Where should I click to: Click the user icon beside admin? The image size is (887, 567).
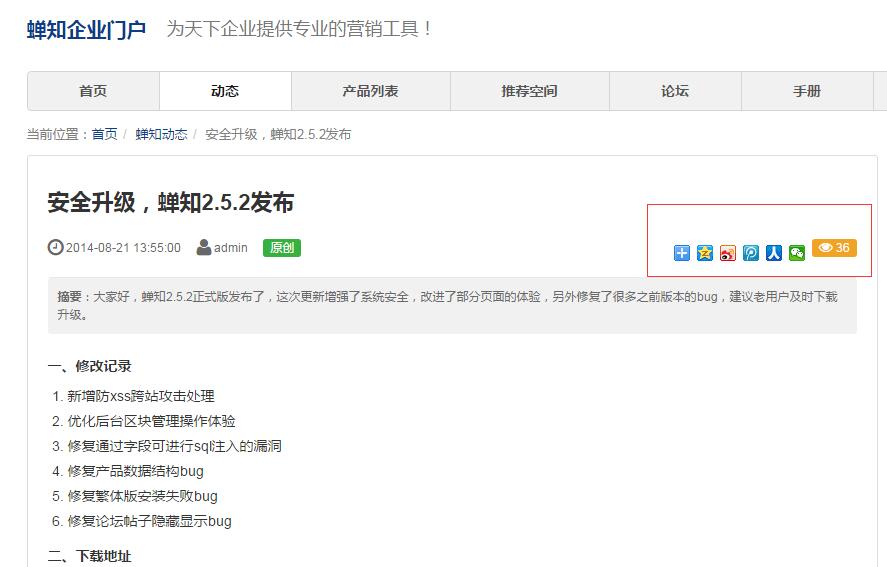(x=204, y=247)
